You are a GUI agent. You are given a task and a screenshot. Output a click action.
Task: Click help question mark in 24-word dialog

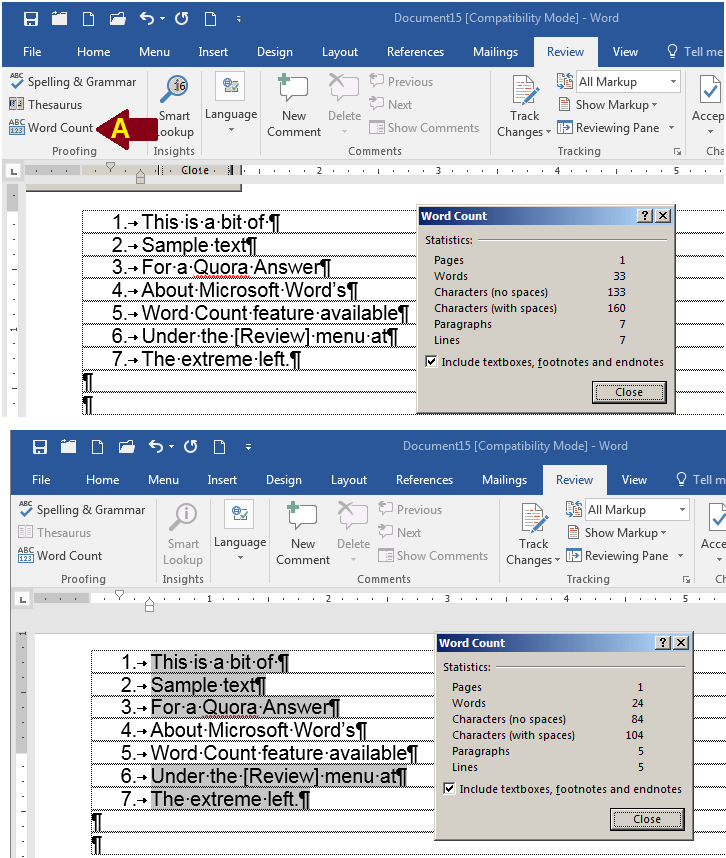[663, 642]
